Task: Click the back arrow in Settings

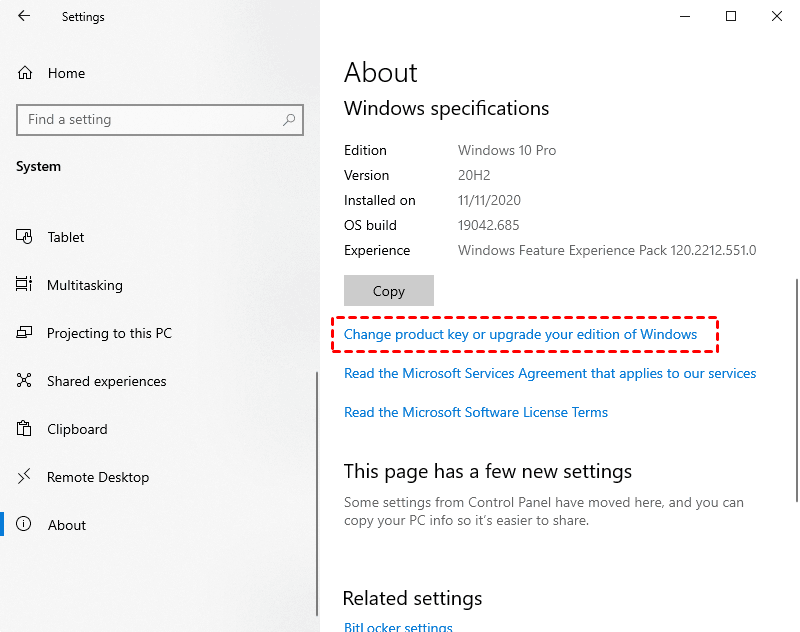Action: 24,16
